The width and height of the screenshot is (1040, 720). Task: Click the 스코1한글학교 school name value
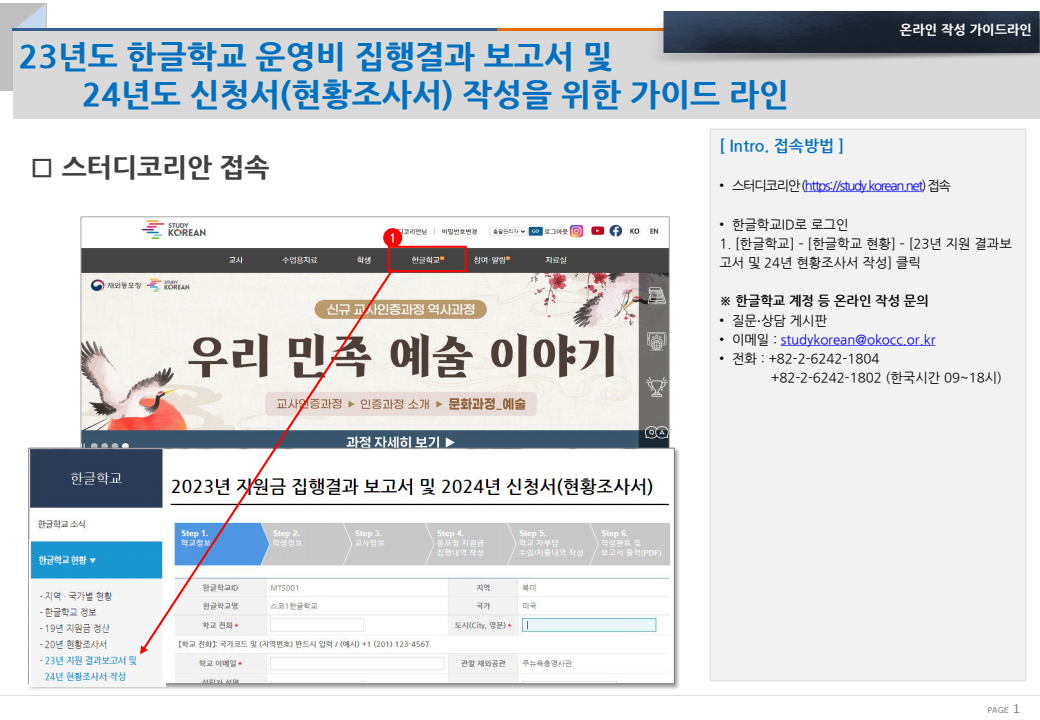click(x=294, y=606)
